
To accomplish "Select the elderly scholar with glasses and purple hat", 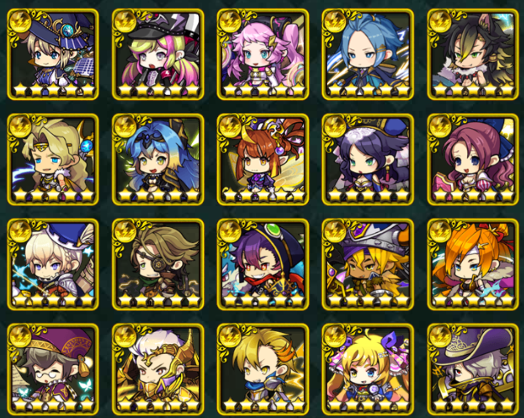I will 53,369.
